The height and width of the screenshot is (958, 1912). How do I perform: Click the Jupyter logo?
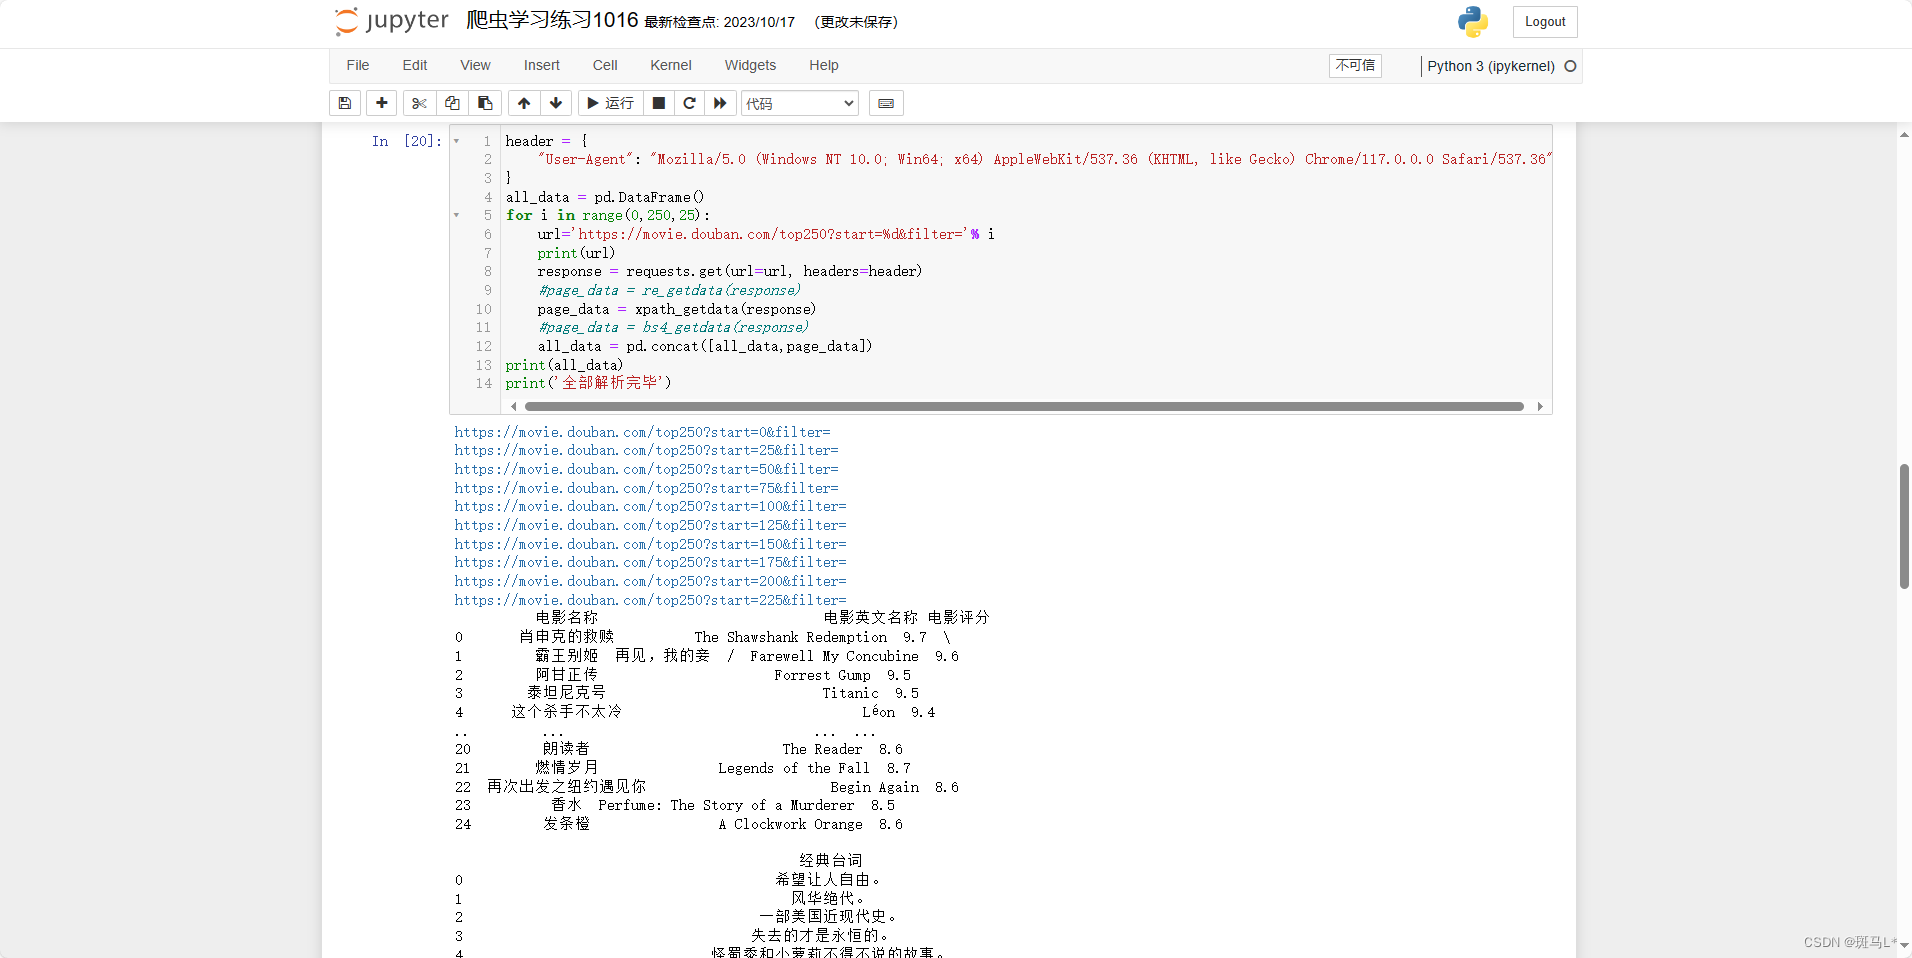[x=392, y=21]
